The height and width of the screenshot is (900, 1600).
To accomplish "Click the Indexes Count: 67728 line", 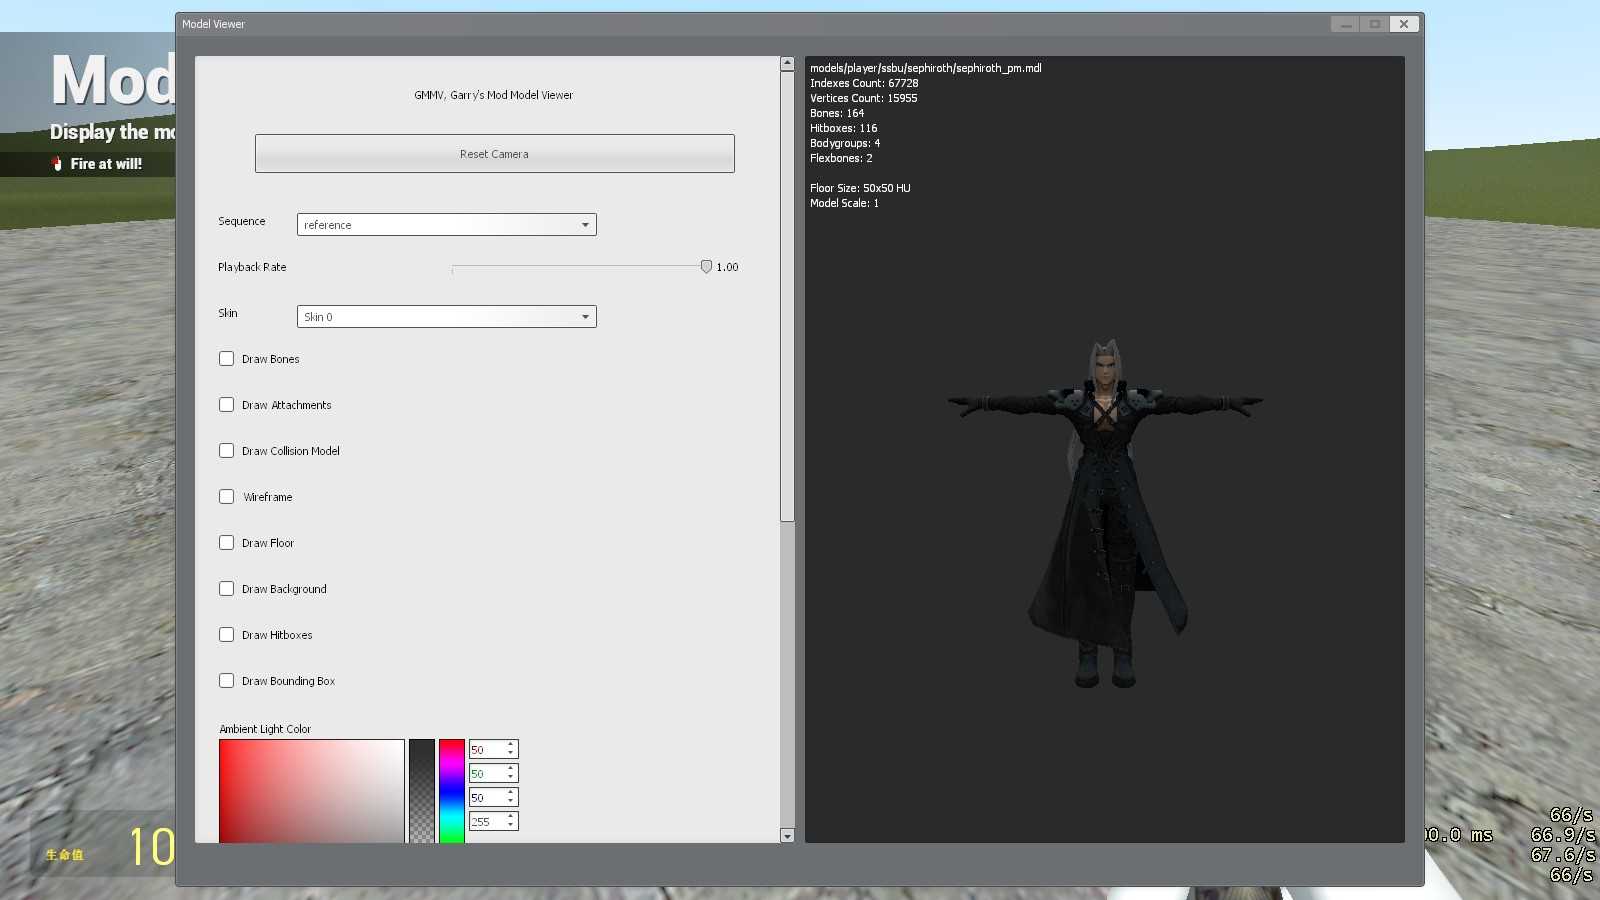I will tap(864, 83).
